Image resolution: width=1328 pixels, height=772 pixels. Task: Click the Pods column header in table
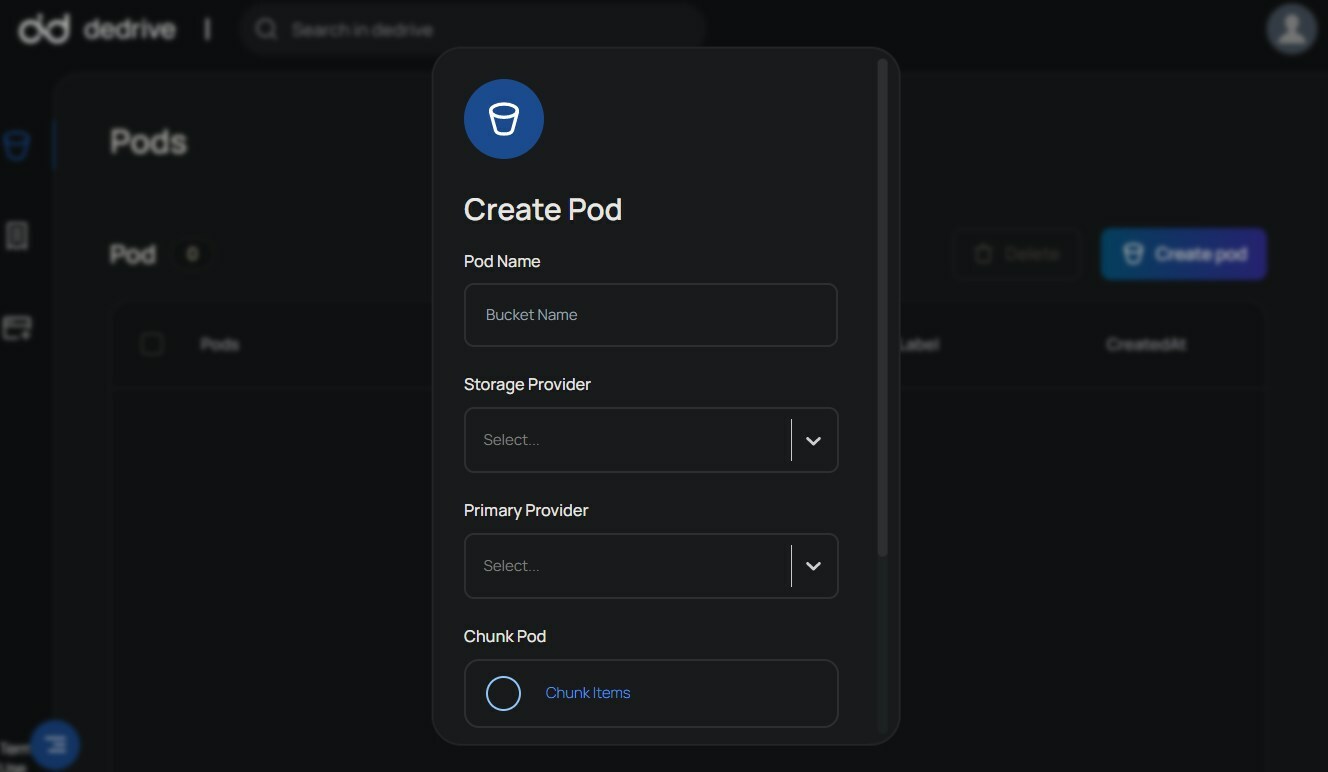pos(220,345)
